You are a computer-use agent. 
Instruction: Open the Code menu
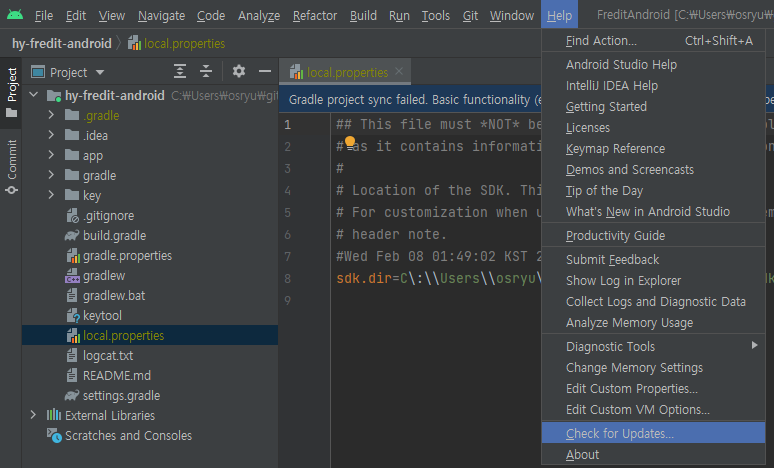pos(211,16)
